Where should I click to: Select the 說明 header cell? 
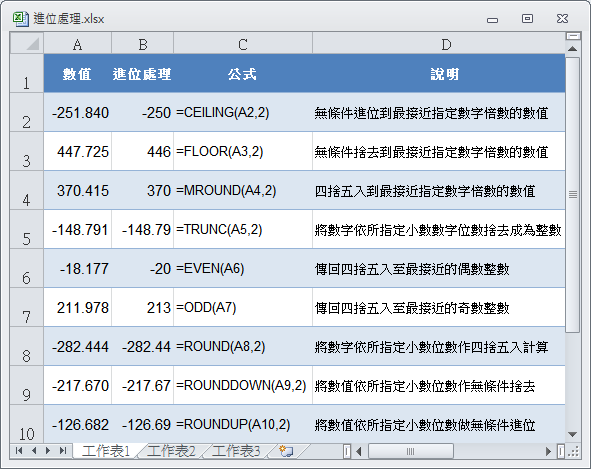pos(439,73)
